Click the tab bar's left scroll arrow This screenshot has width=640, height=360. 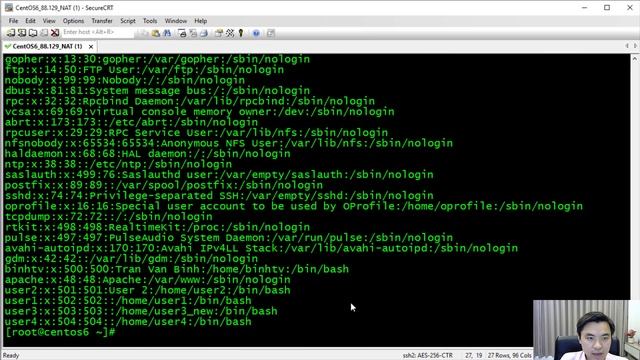[x=627, y=46]
